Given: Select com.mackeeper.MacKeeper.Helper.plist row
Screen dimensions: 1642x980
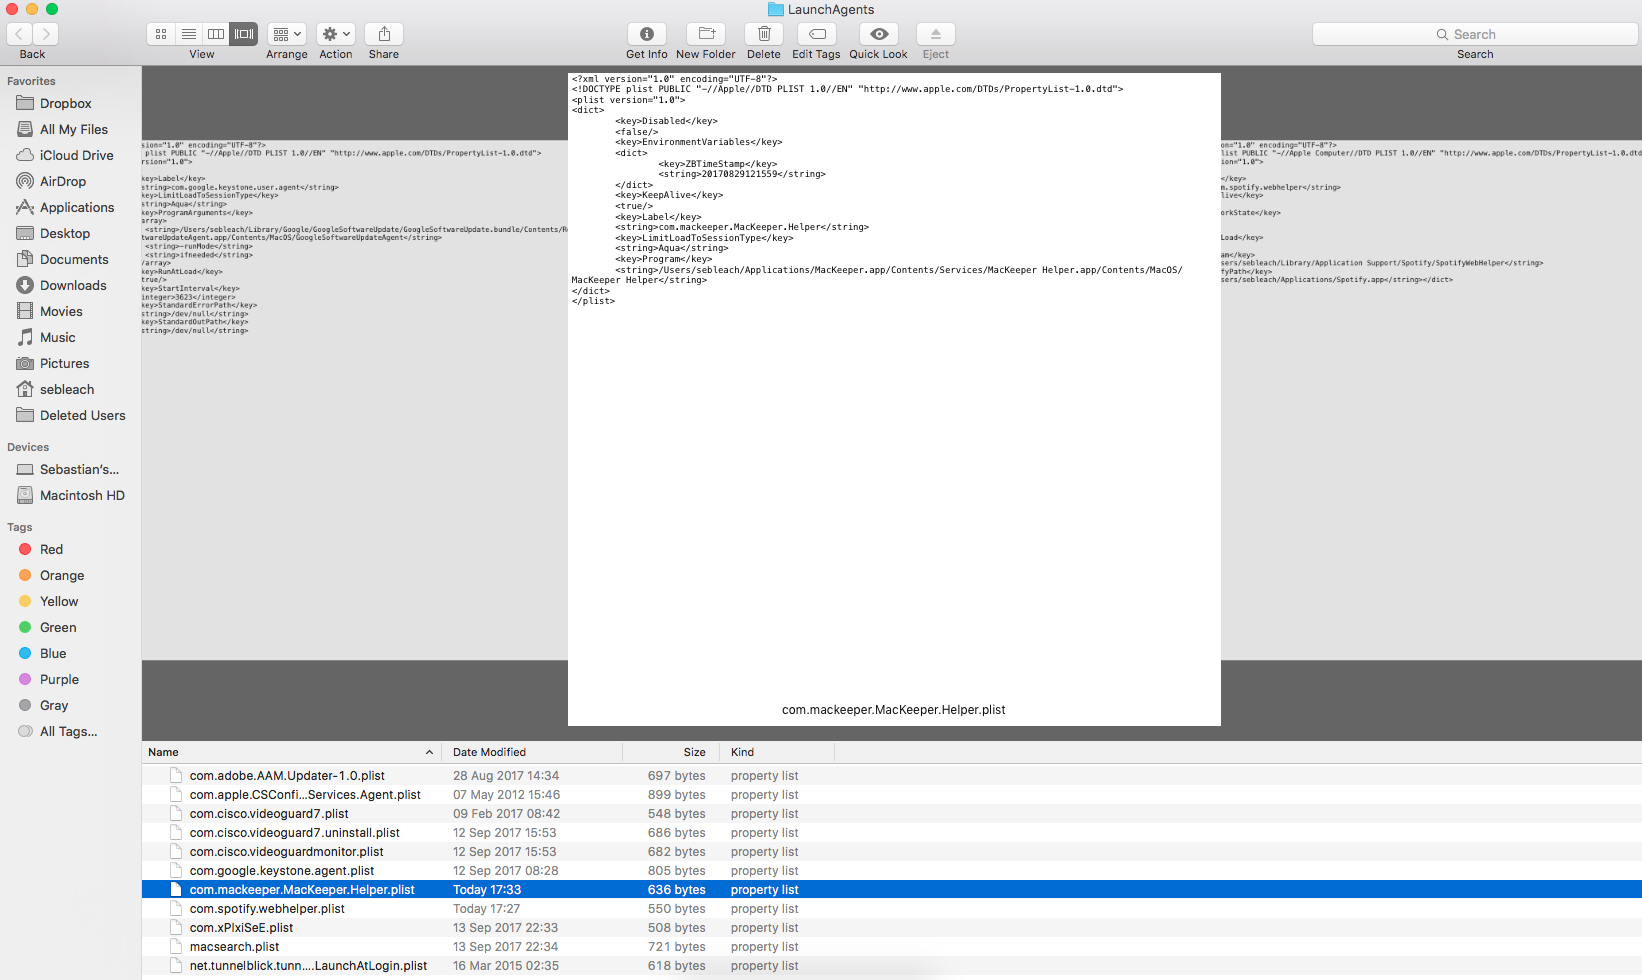Looking at the screenshot, I should tap(892, 890).
